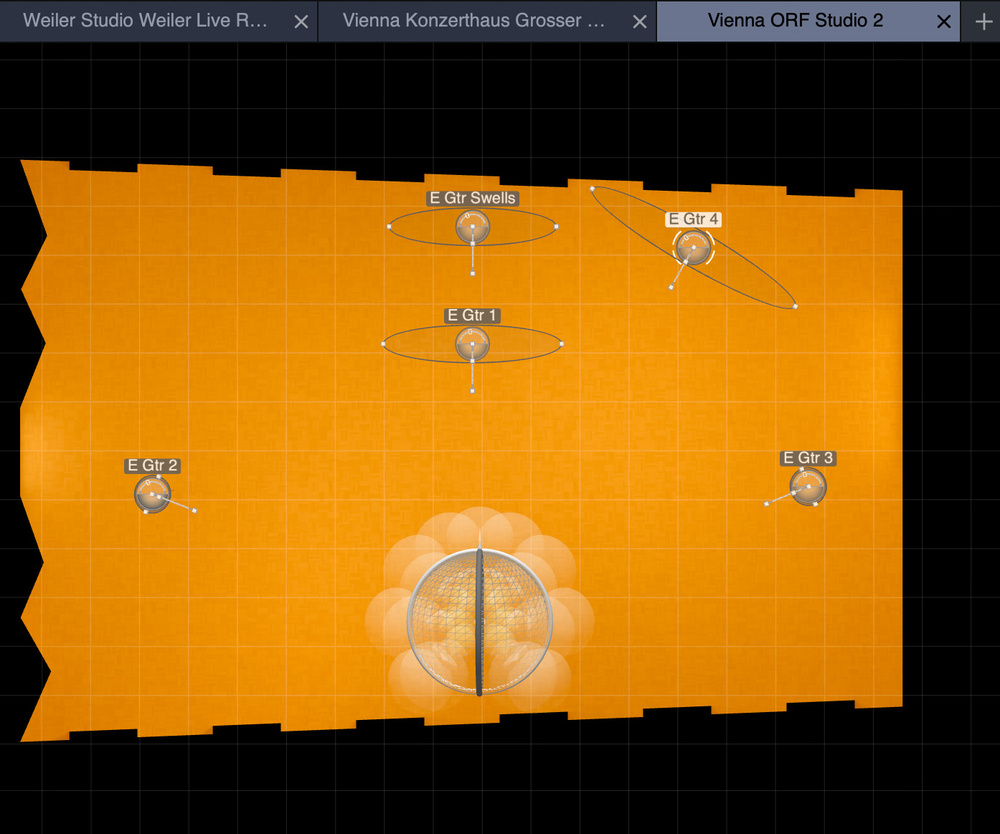Image resolution: width=1000 pixels, height=834 pixels.
Task: Click the E Gtr 2 name label
Action: click(152, 465)
